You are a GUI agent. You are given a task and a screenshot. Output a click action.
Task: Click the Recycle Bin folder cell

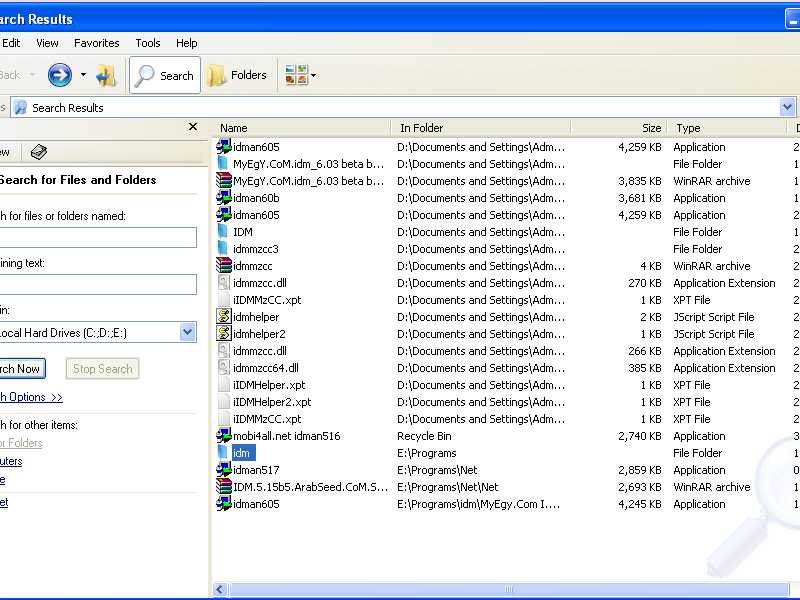(424, 436)
